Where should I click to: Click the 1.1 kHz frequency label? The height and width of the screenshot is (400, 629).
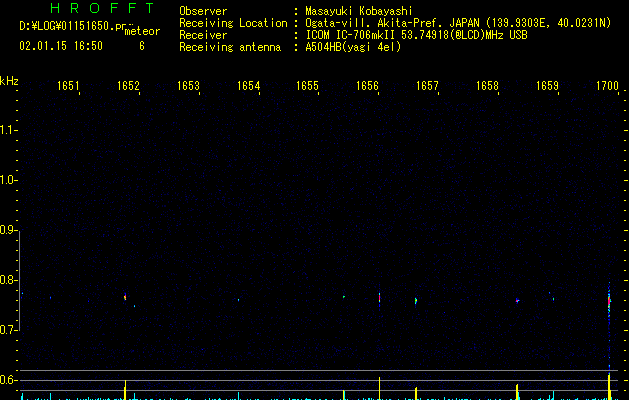[8, 130]
